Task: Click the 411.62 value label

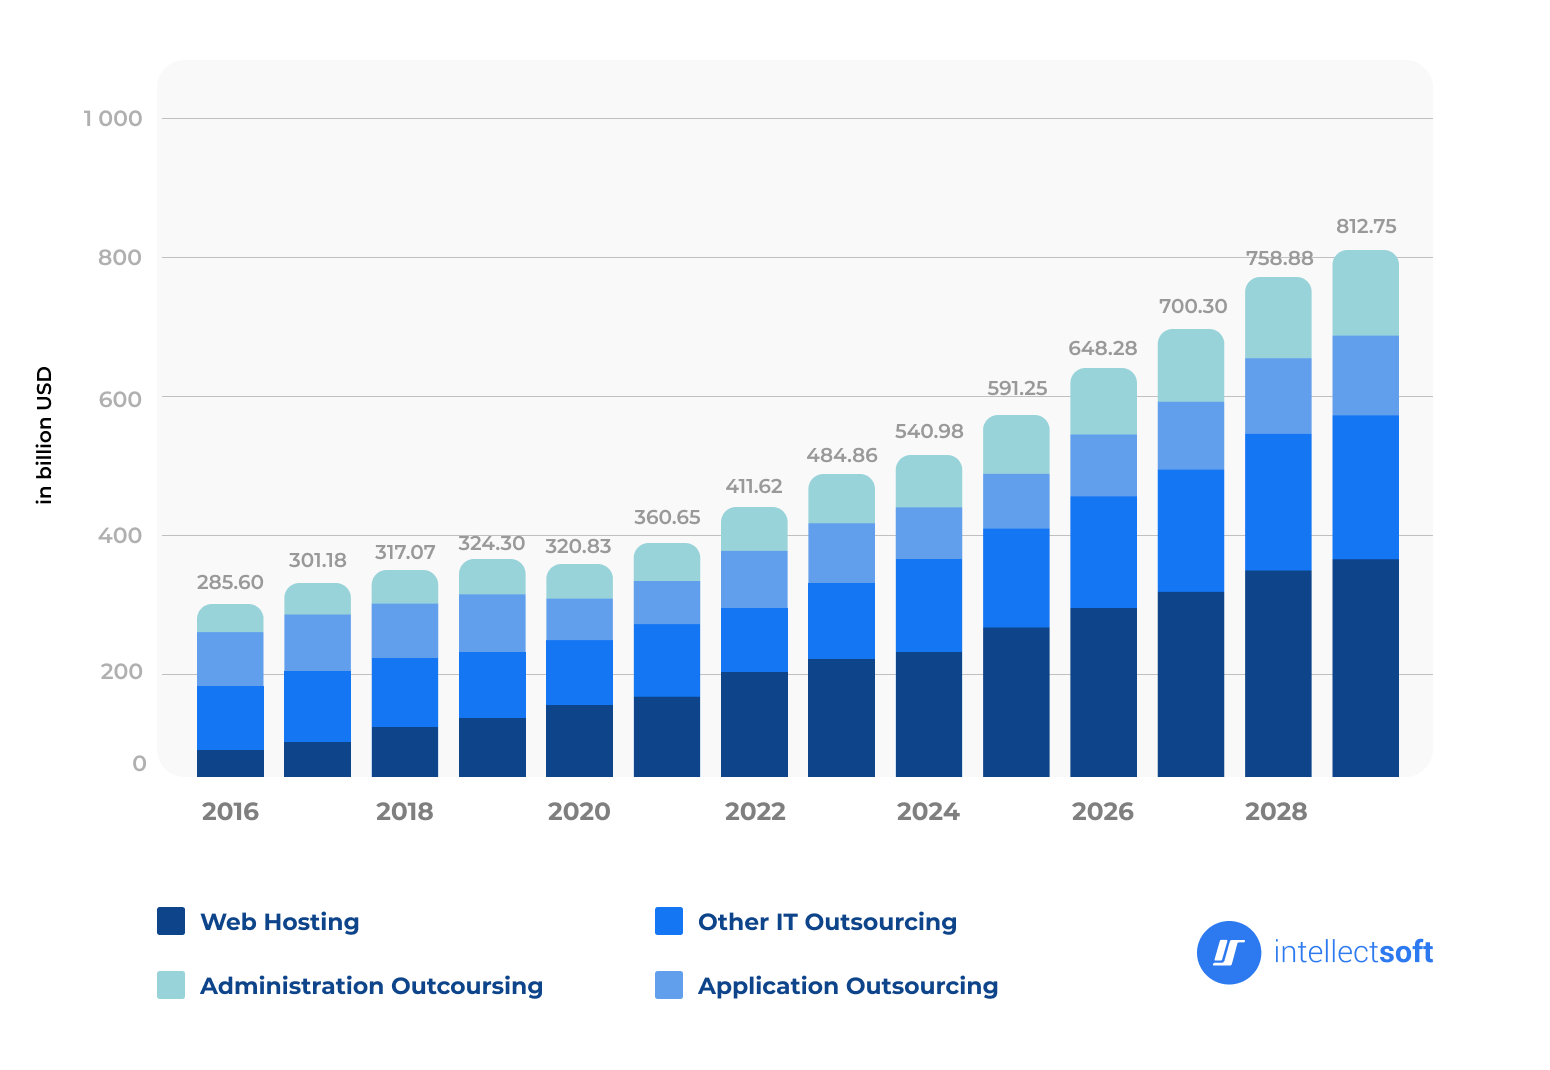Action: [754, 486]
